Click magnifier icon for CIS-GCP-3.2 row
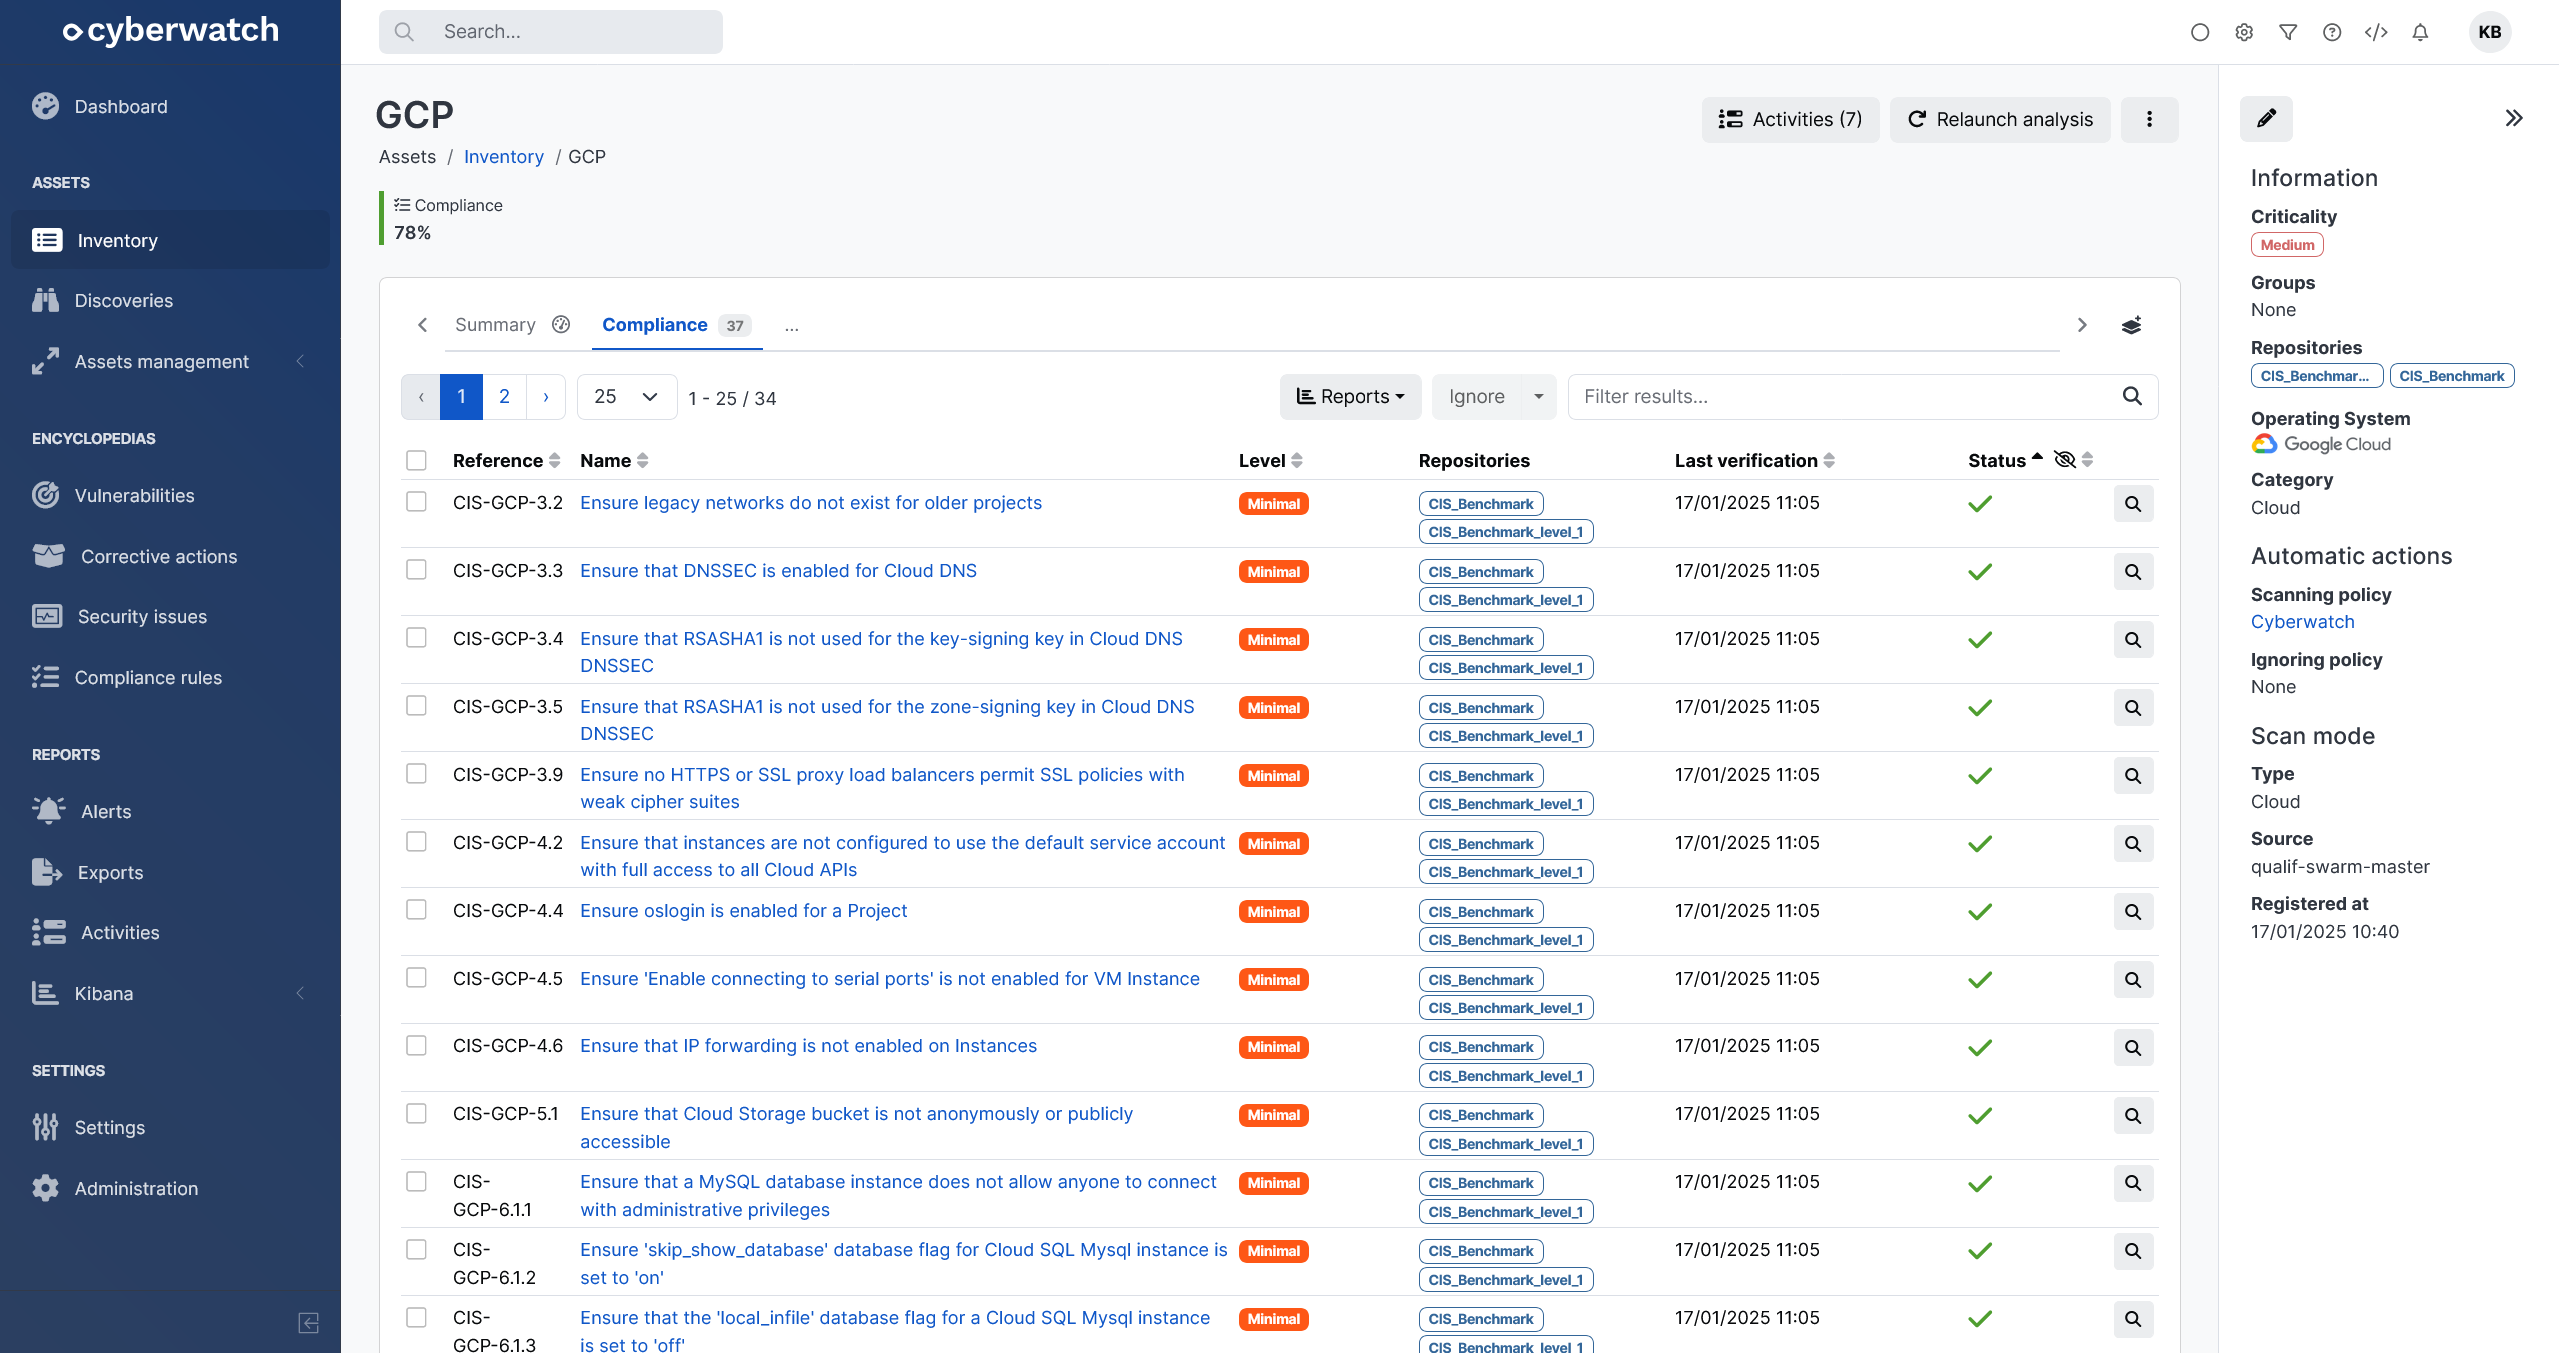This screenshot has width=2560, height=1353. [x=2133, y=504]
